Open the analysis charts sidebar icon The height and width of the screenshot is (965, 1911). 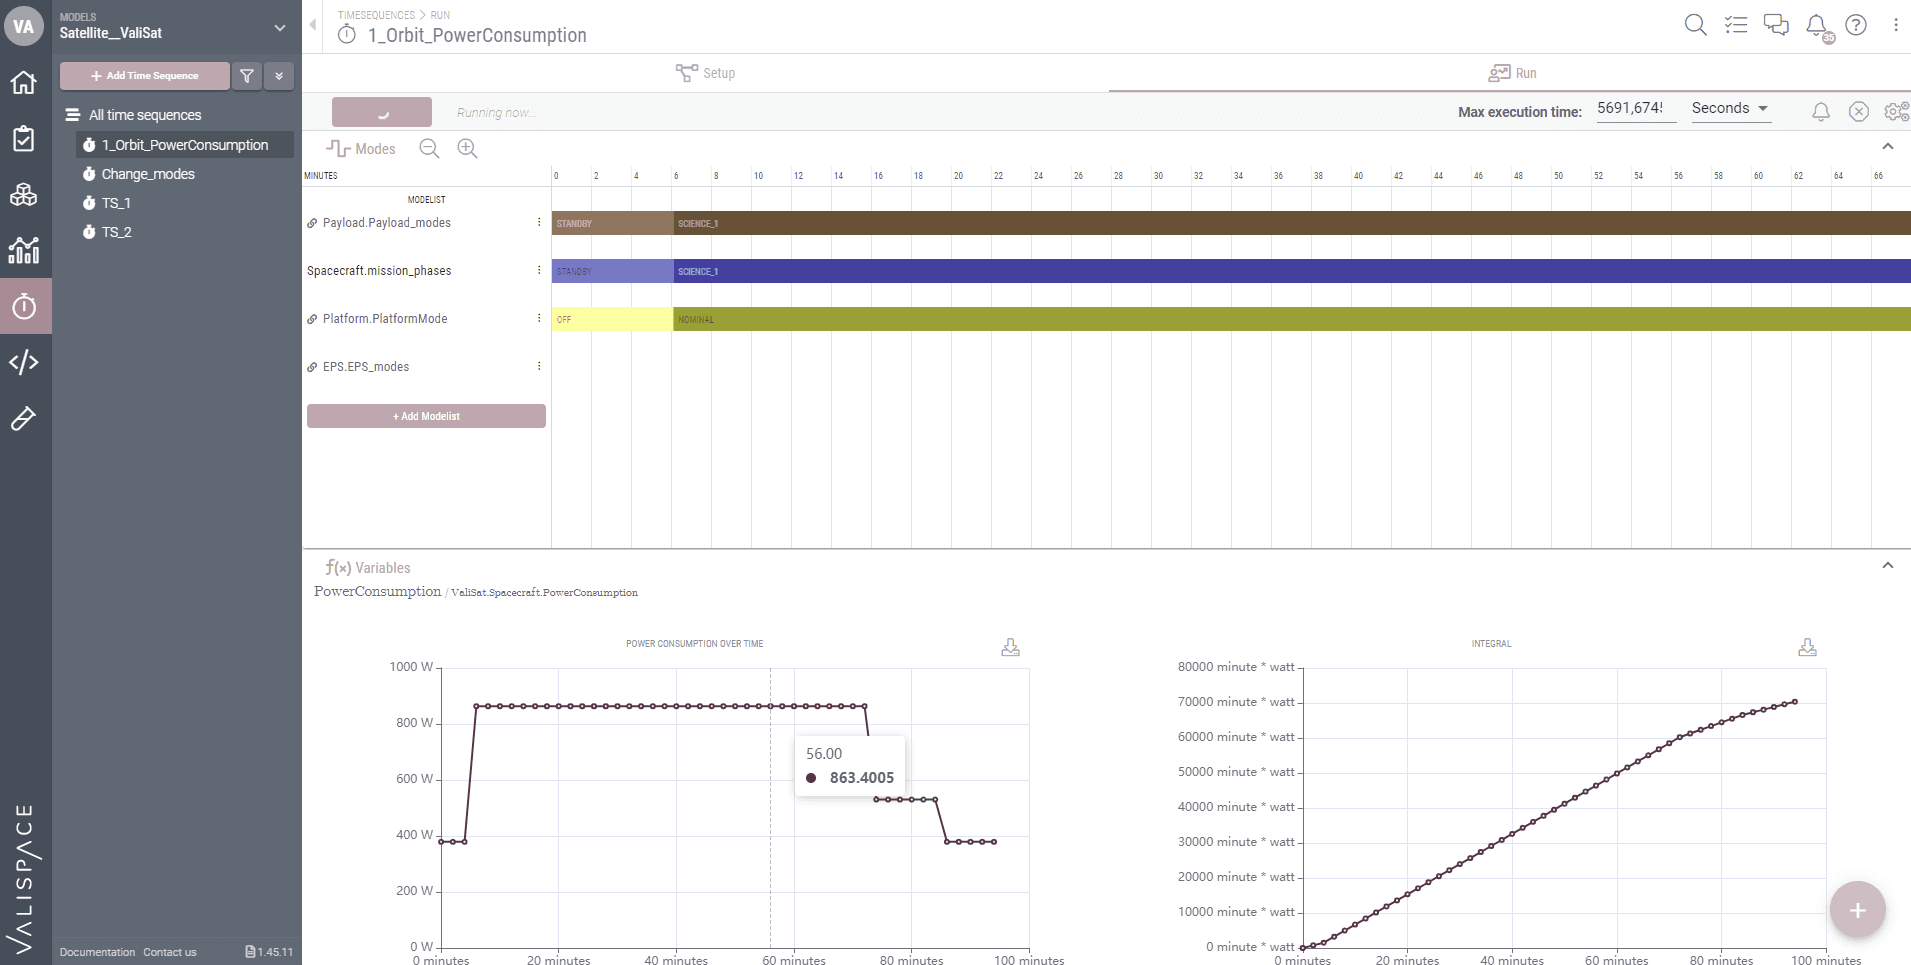pyautogui.click(x=24, y=250)
